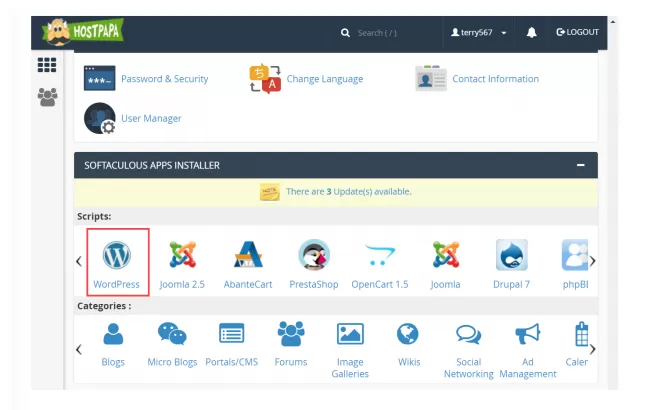Image resolution: width=666 pixels, height=410 pixels.
Task: Open the grid home icon in sidebar
Action: pyautogui.click(x=47, y=65)
